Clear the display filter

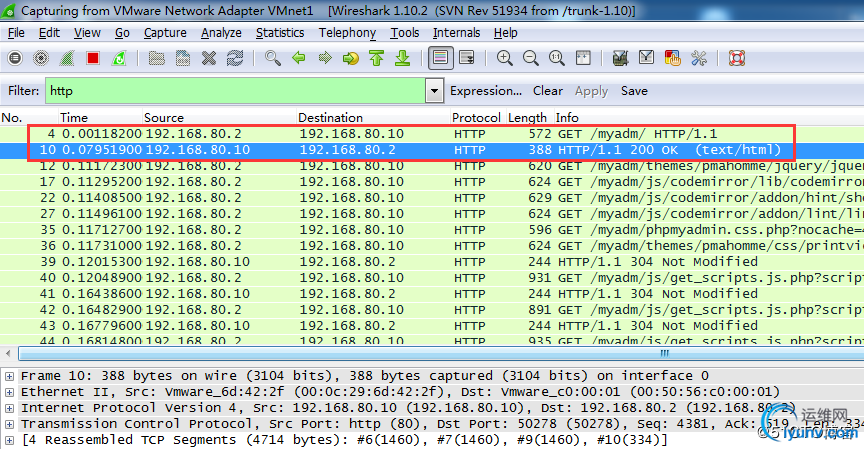[x=548, y=91]
